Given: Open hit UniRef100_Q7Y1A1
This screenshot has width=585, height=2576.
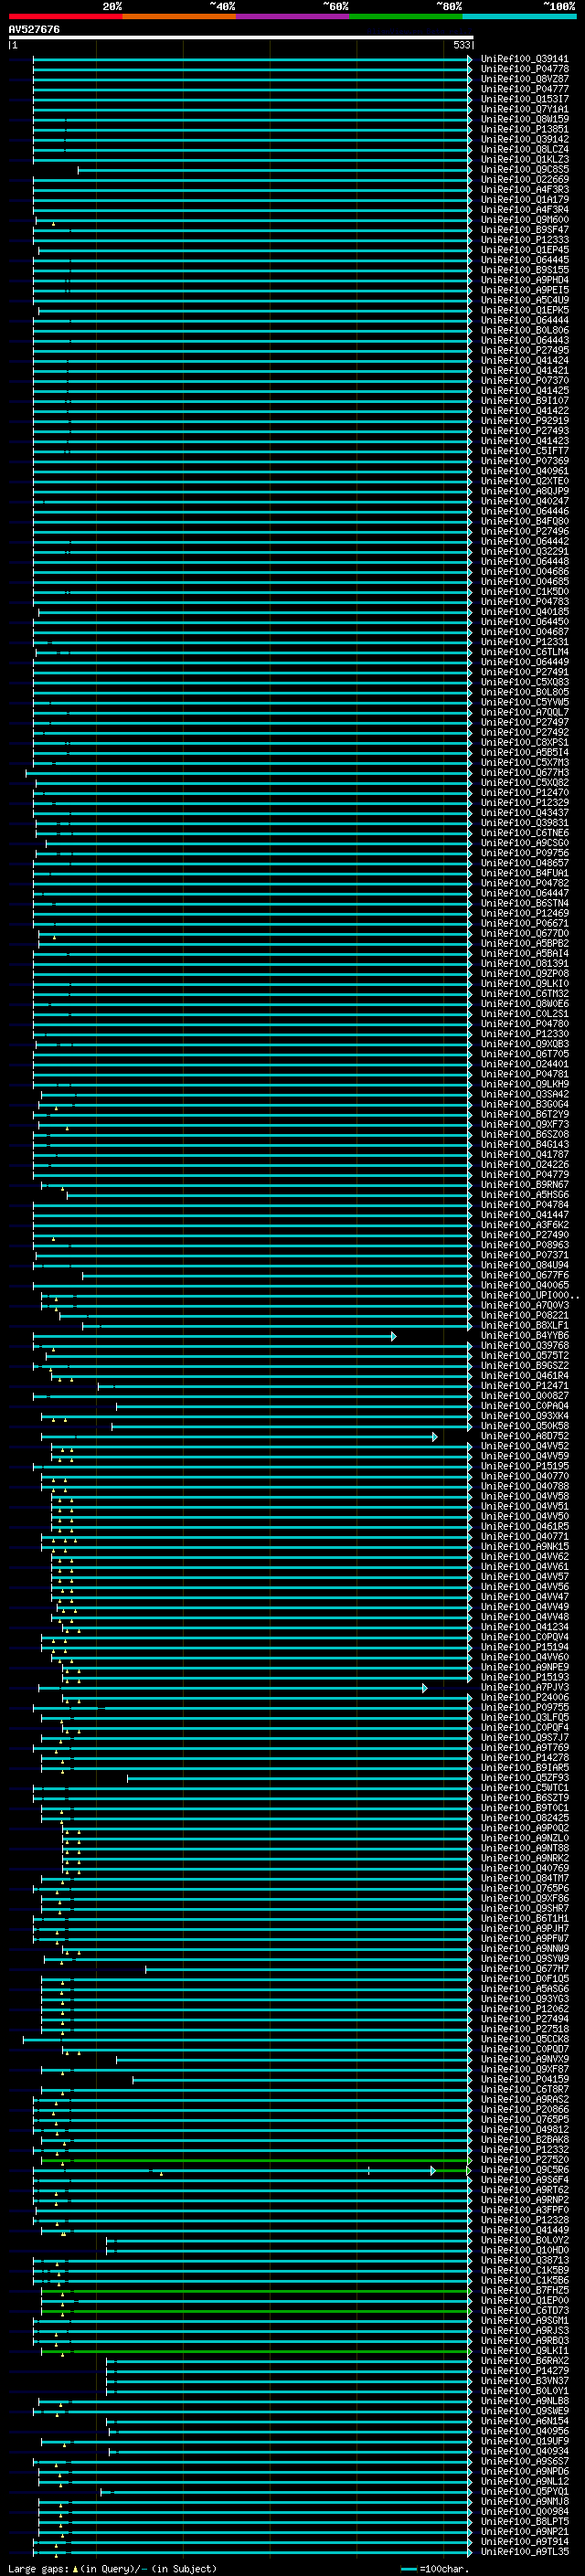Looking at the screenshot, I should (x=525, y=109).
